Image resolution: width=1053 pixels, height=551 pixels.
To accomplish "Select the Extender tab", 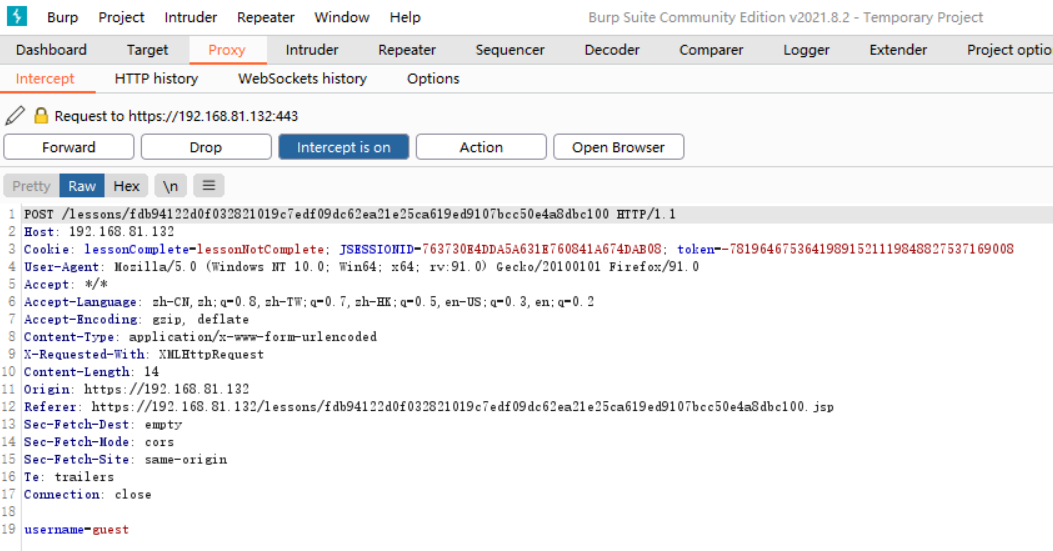I will 898,50.
